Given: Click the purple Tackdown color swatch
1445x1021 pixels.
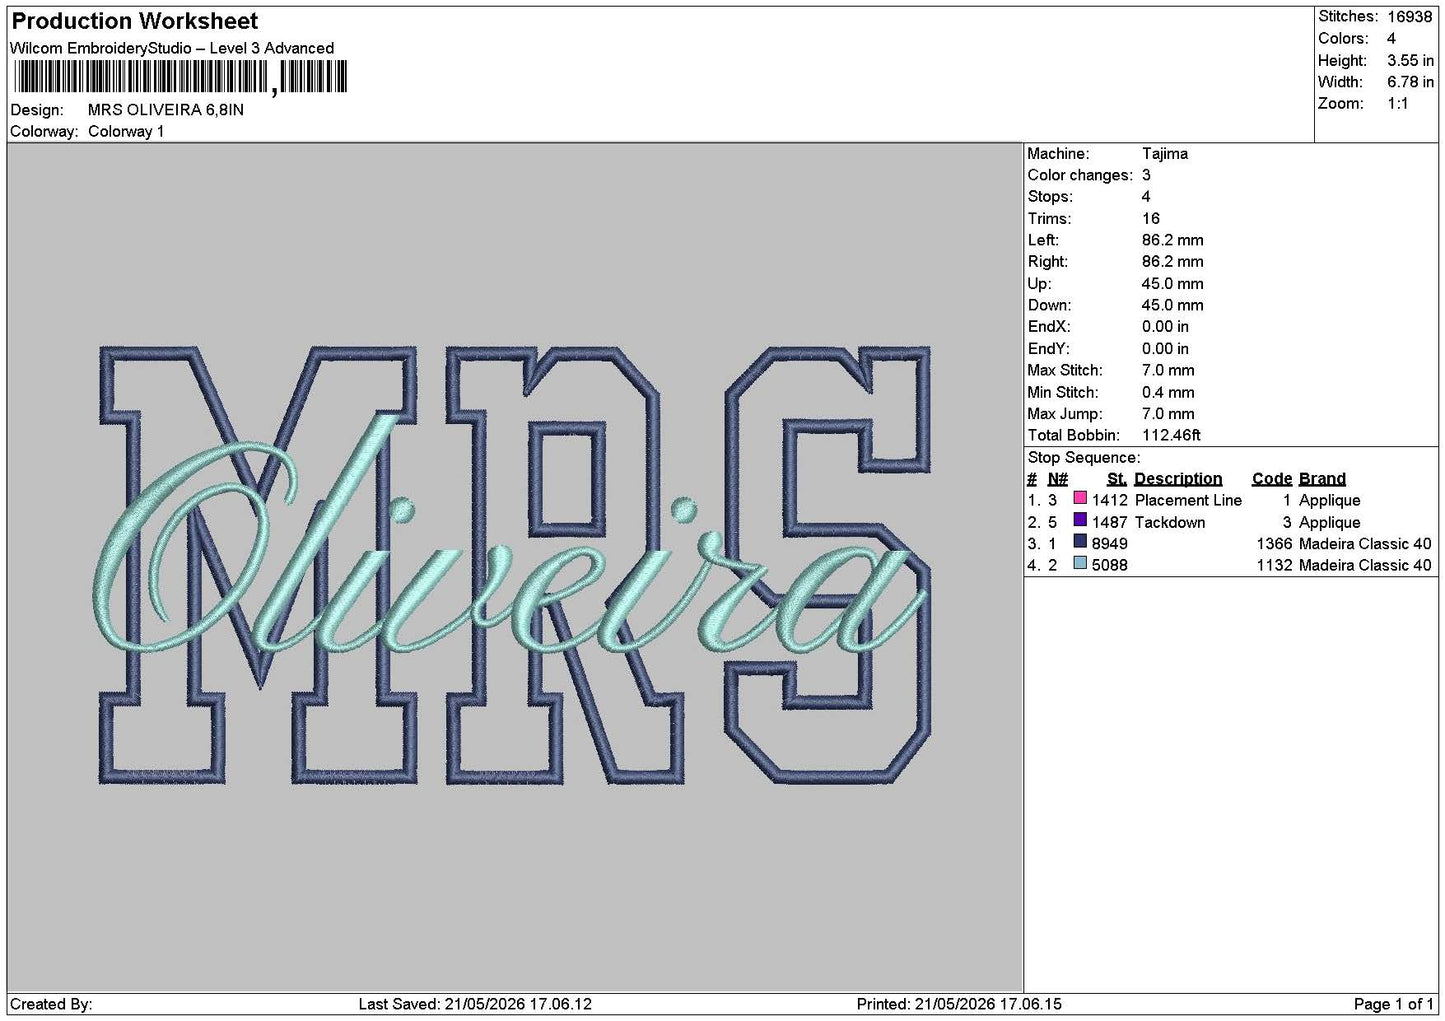Looking at the screenshot, I should pos(1080,521).
